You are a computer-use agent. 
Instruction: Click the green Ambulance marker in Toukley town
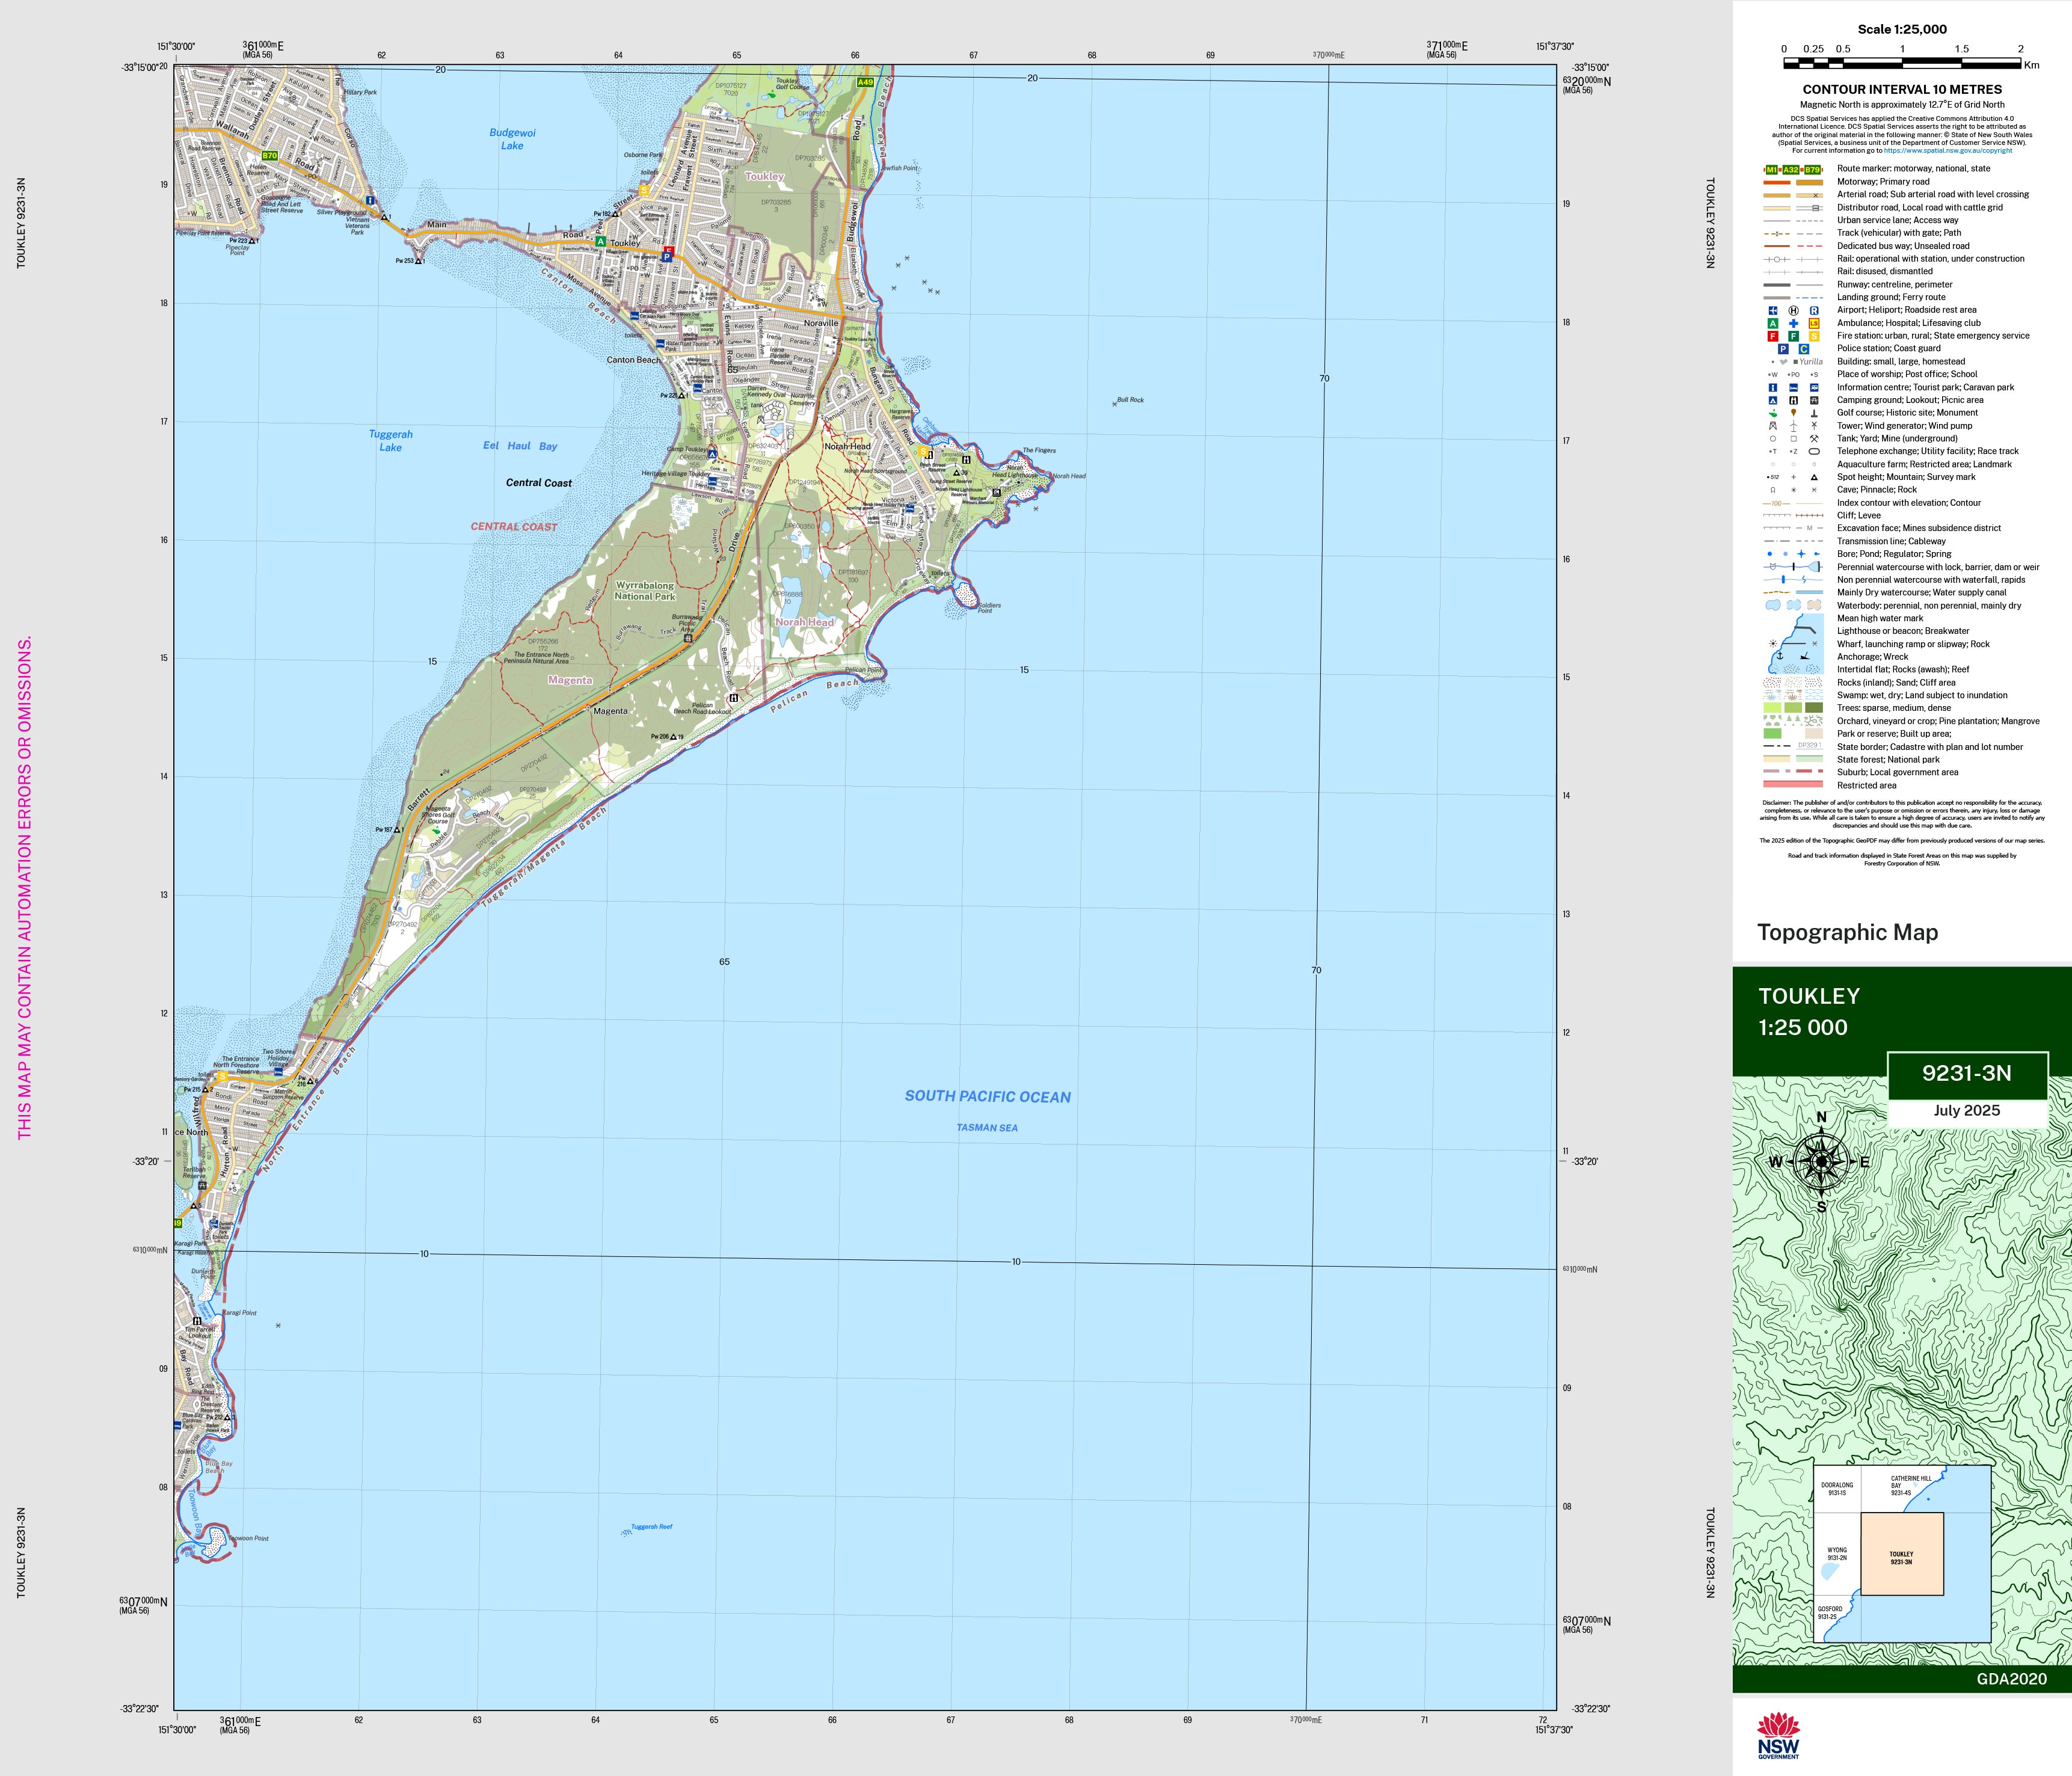click(600, 242)
